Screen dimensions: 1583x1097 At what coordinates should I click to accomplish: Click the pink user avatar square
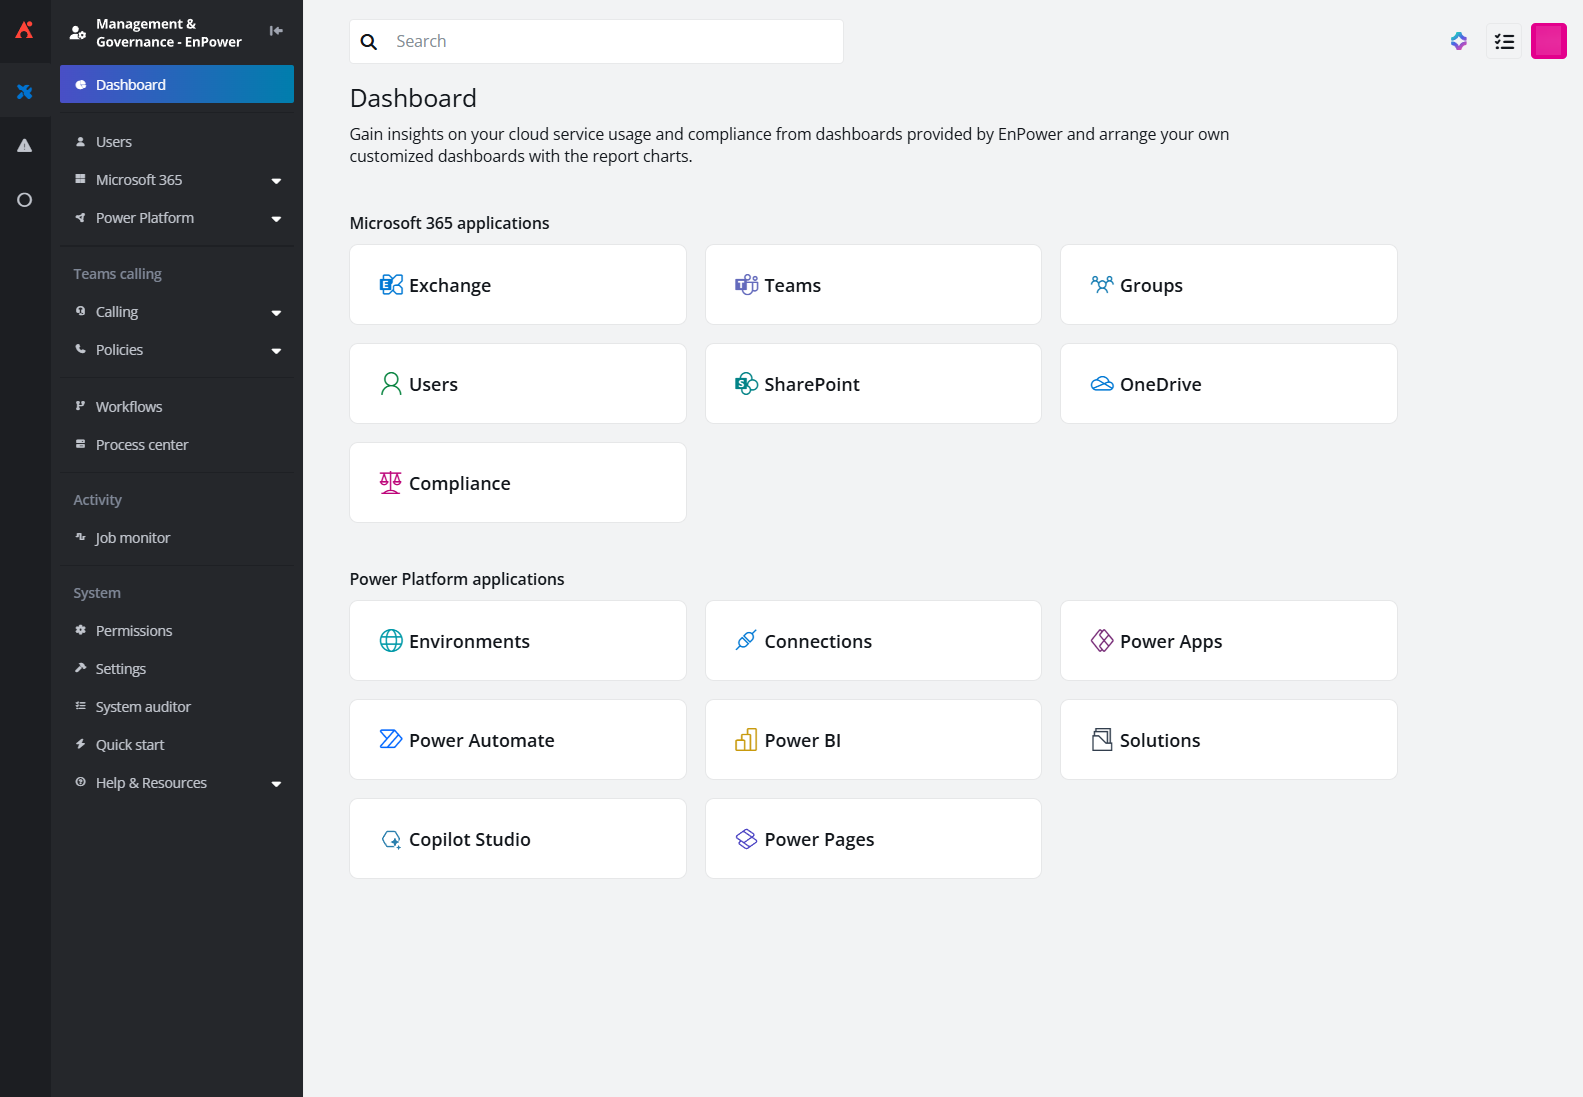(x=1548, y=41)
